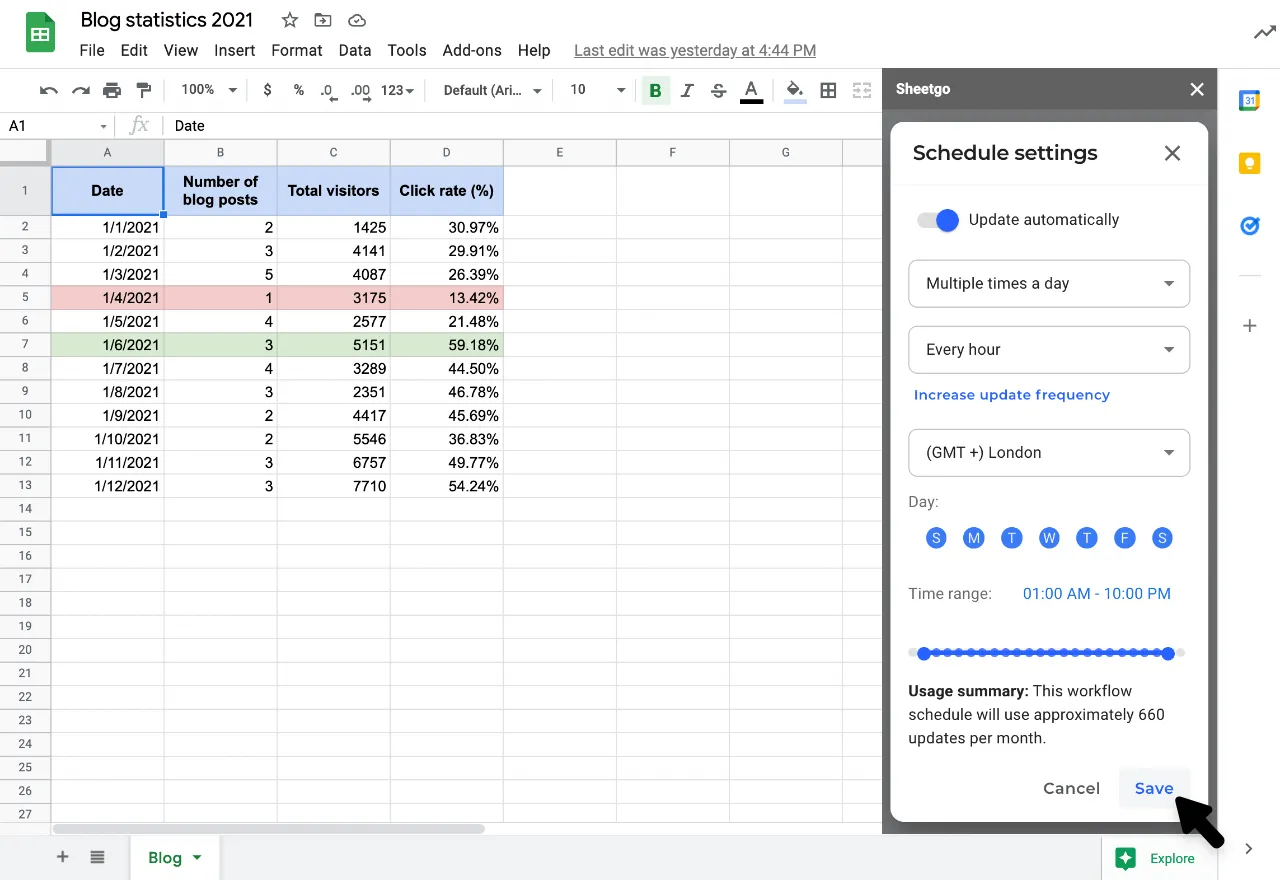
Task: Click the formula bar input
Action: 520,126
